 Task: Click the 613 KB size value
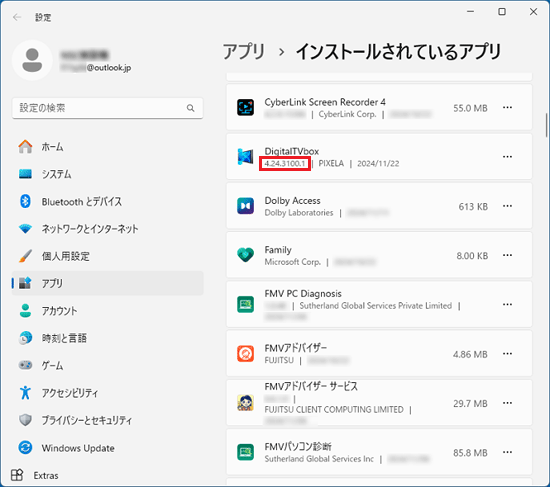click(x=473, y=207)
